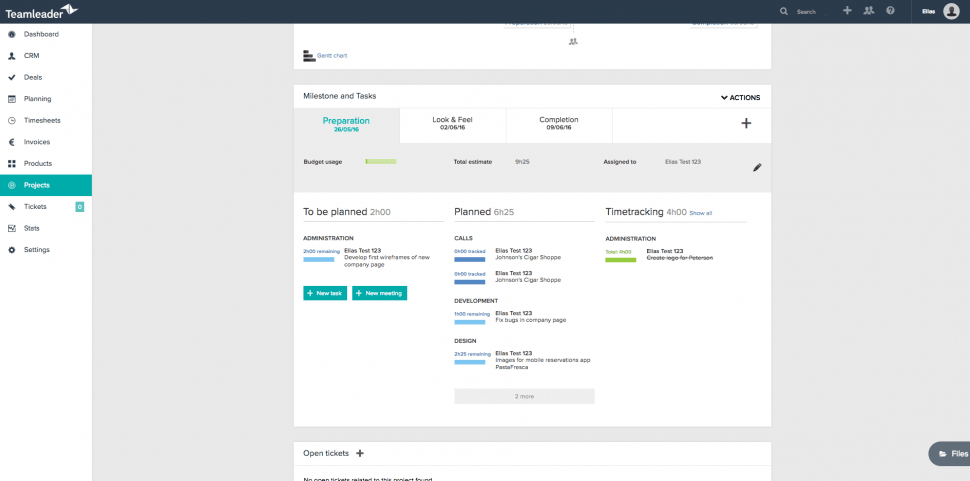Select the Completion milestone tab

pos(559,125)
